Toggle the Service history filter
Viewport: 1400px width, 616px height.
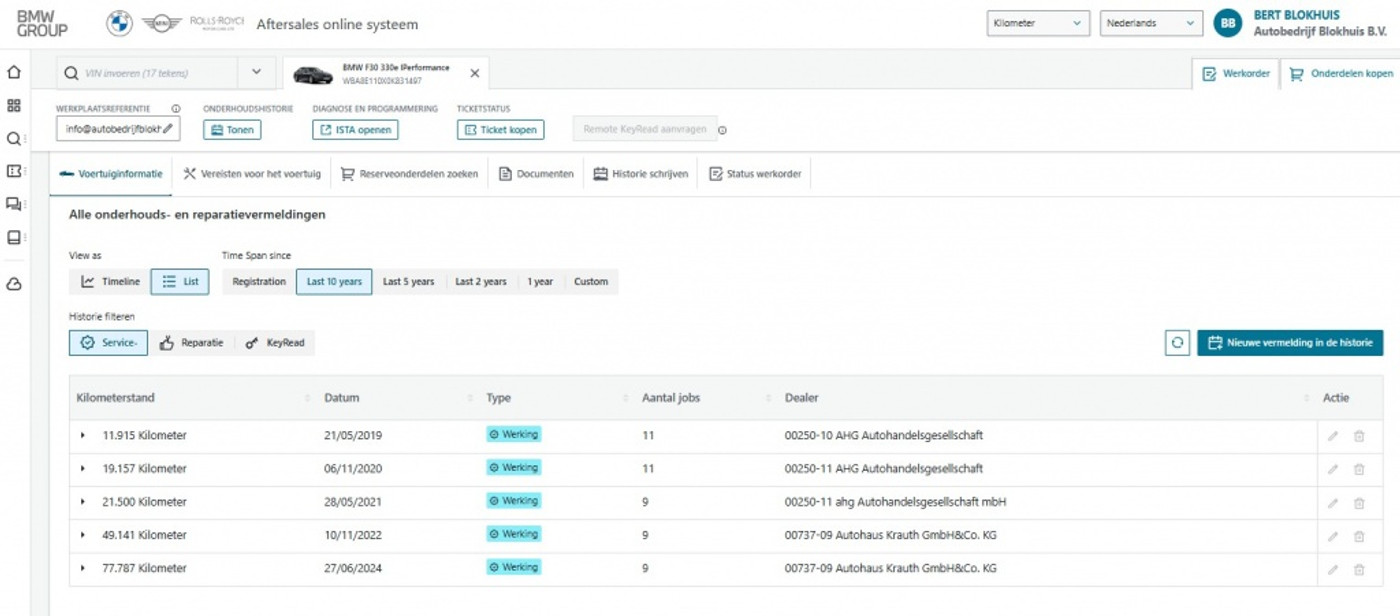tap(108, 343)
